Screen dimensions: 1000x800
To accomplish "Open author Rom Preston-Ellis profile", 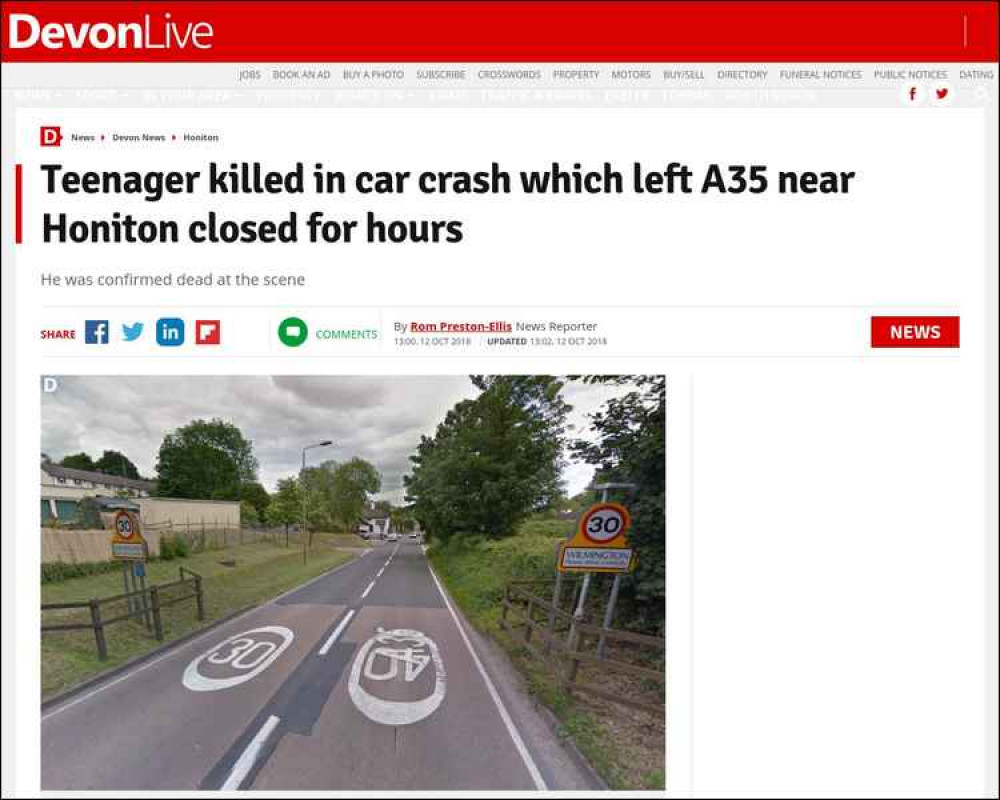I will (x=460, y=327).
